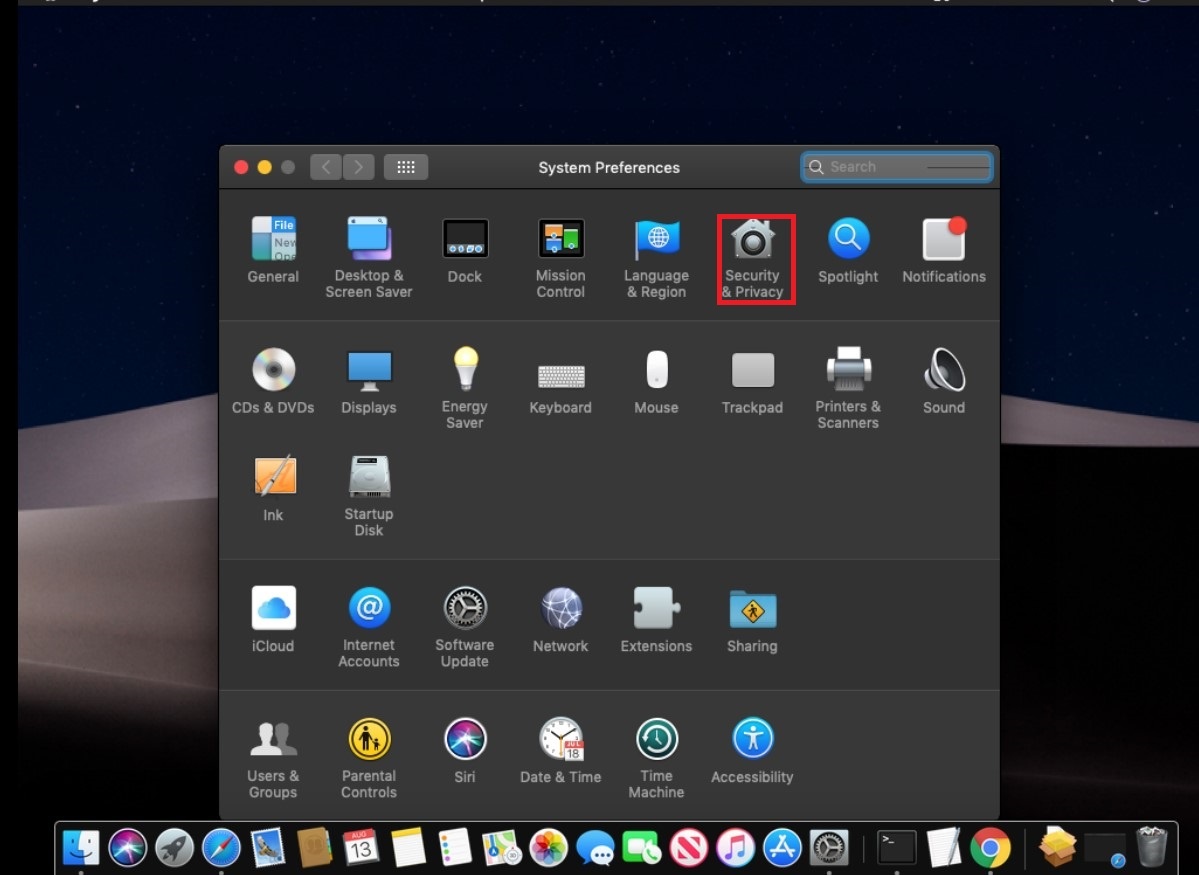
Task: Open the Extensions preferences pane
Action: [656, 620]
